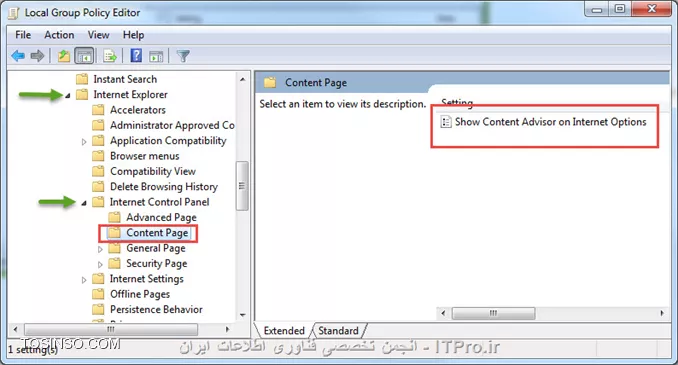The width and height of the screenshot is (678, 365).
Task: Open the View menu
Action: [99, 35]
